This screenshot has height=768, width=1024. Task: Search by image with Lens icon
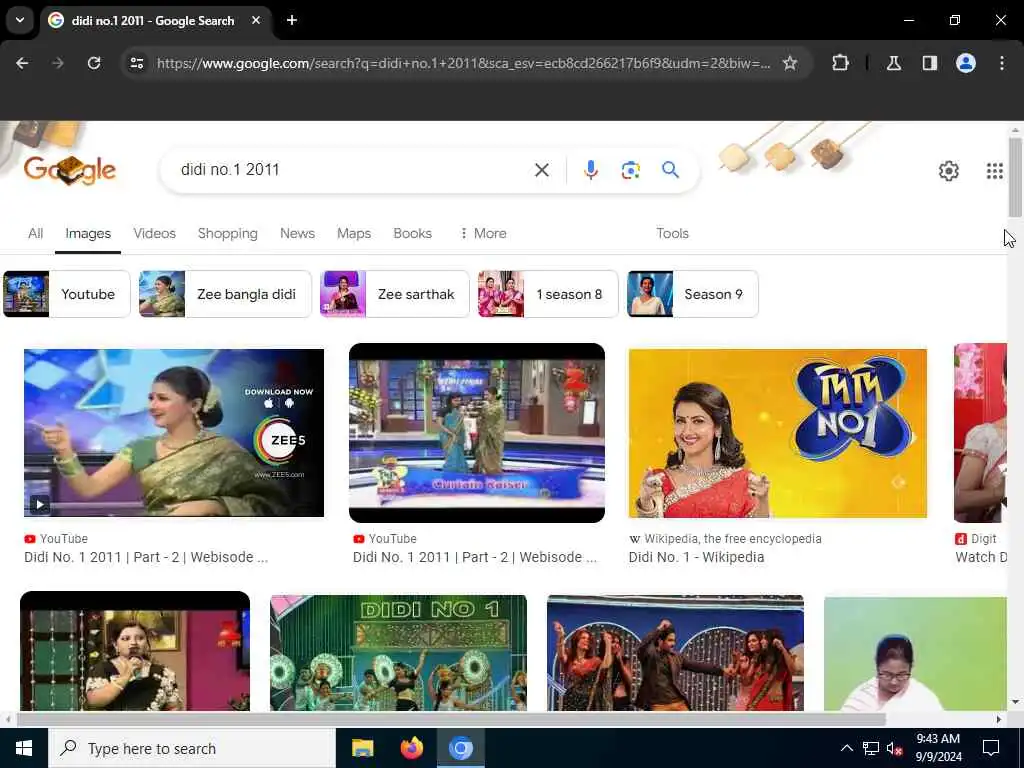click(x=630, y=170)
